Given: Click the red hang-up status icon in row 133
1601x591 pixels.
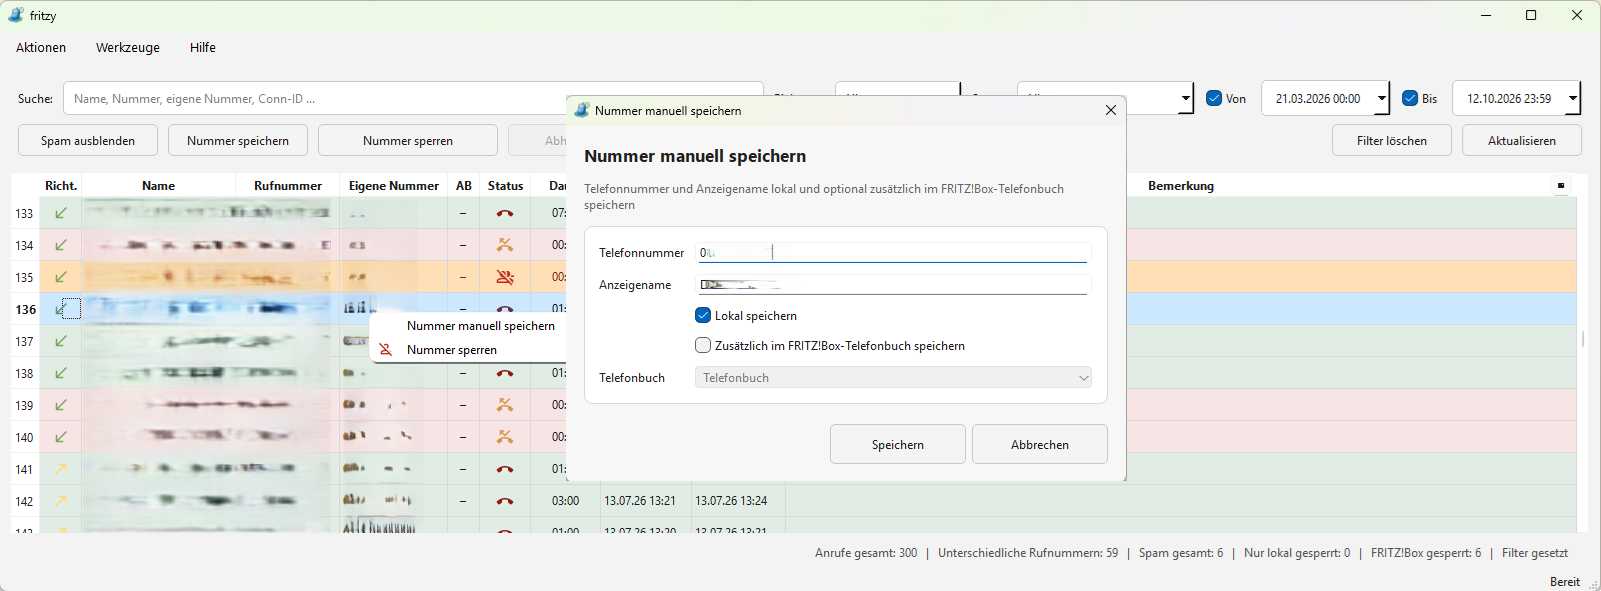Looking at the screenshot, I should click(x=505, y=213).
